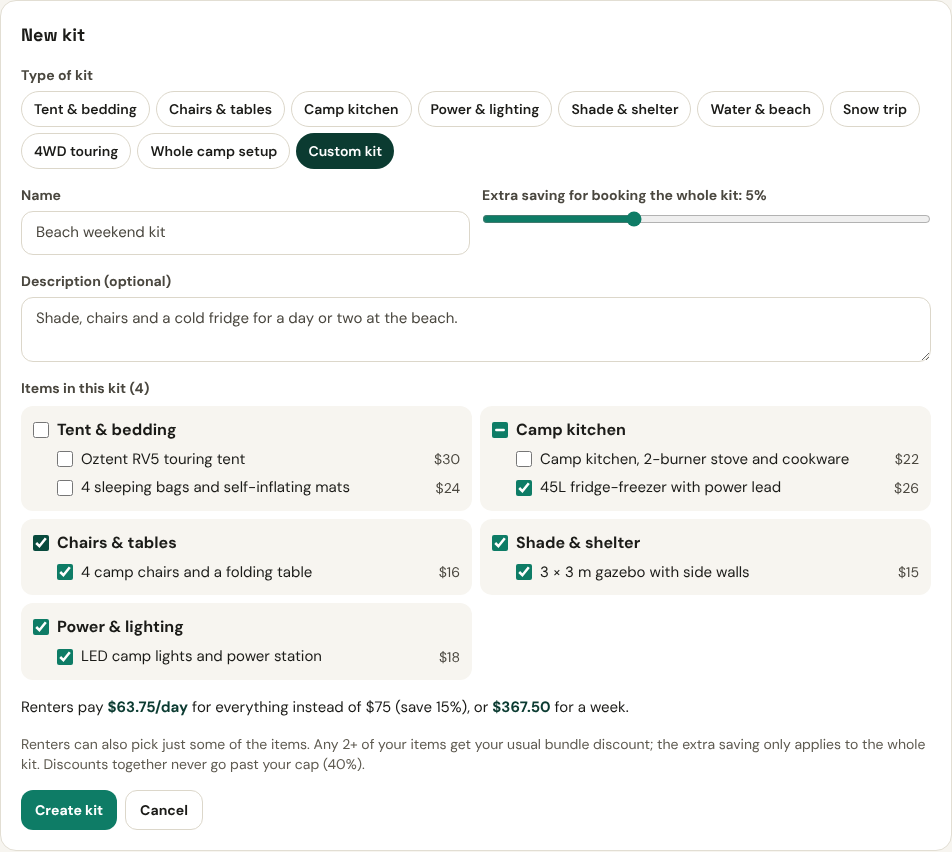Uncheck the Power & lighting group checkbox
This screenshot has height=852, width=952.
pos(41,627)
